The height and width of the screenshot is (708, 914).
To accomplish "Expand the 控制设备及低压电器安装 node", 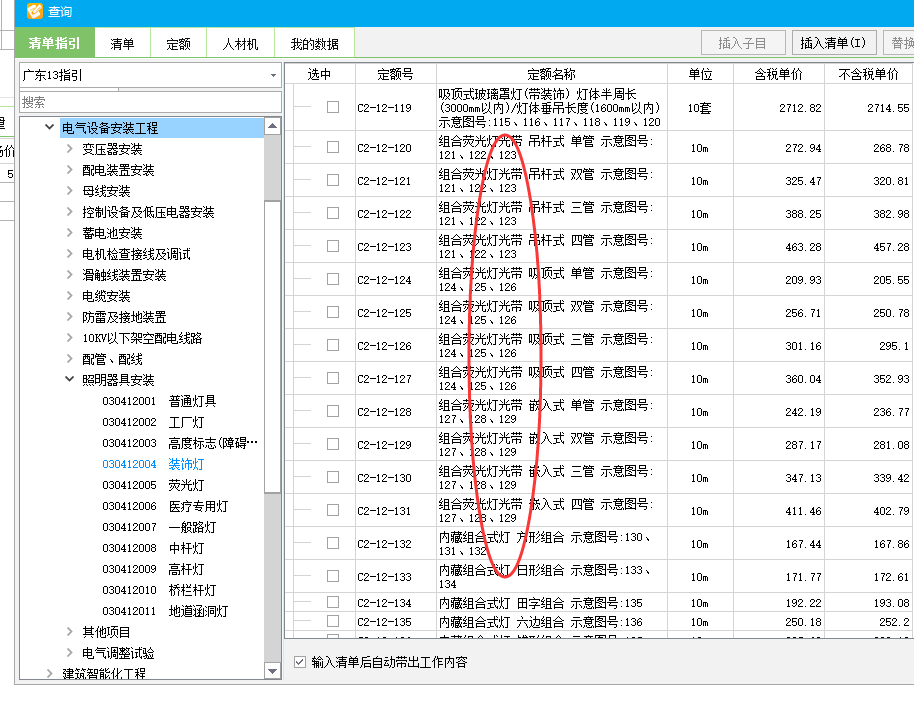I will (70, 212).
